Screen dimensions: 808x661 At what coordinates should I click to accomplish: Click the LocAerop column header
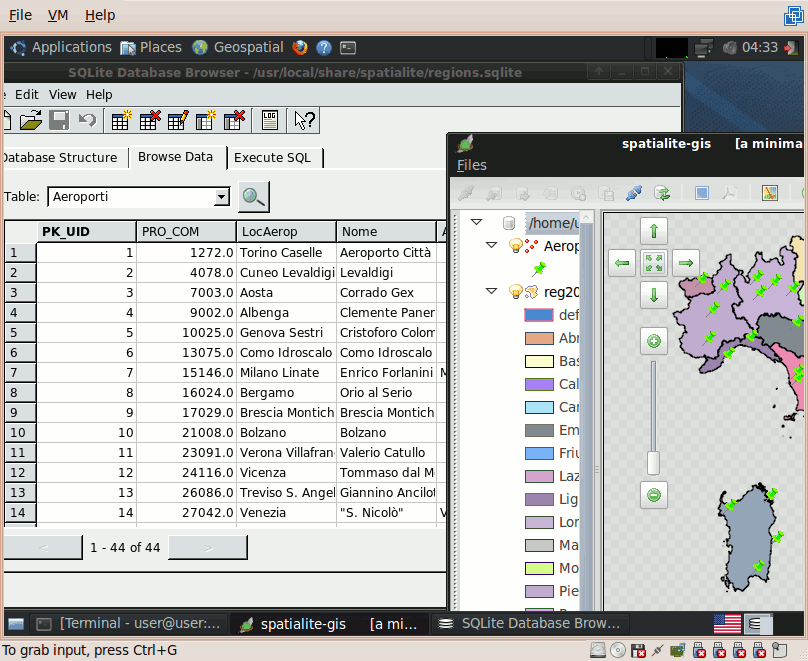point(287,232)
